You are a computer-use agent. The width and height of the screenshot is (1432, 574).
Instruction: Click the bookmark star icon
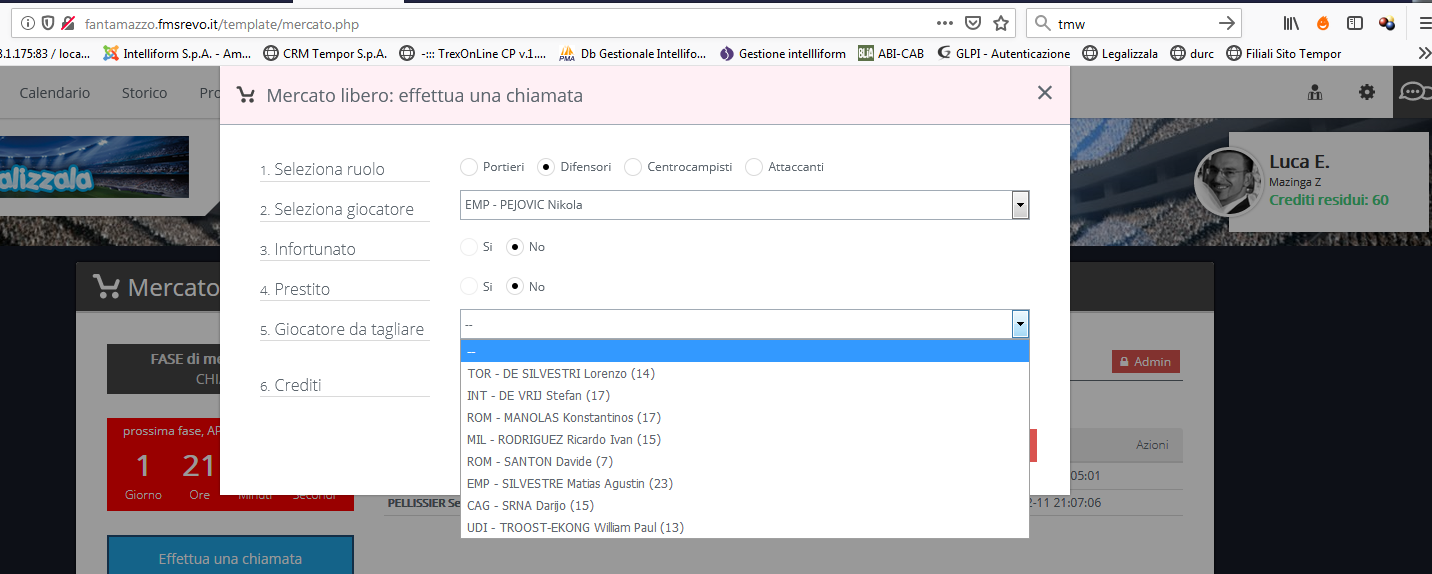point(1000,23)
